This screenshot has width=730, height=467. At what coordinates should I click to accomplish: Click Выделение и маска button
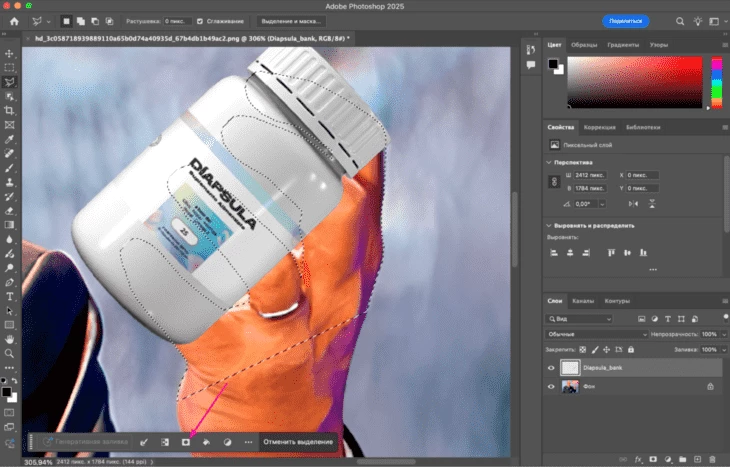pyautogui.click(x=291, y=21)
